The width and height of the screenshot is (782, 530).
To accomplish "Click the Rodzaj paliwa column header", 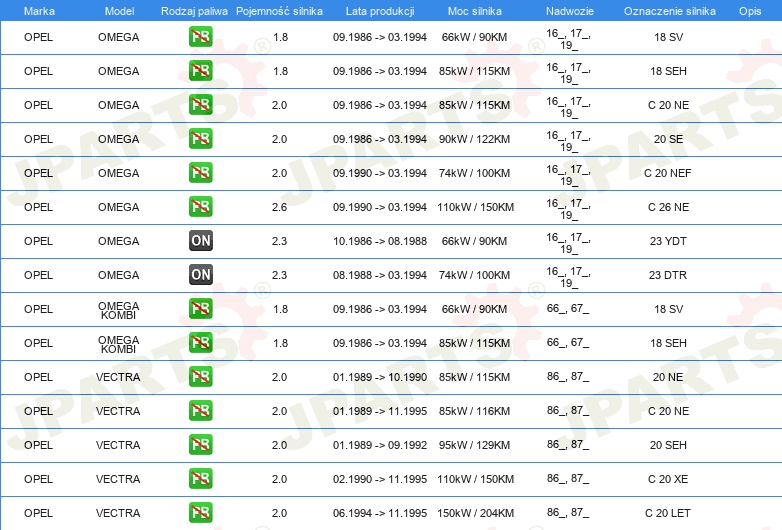I will pyautogui.click(x=194, y=11).
